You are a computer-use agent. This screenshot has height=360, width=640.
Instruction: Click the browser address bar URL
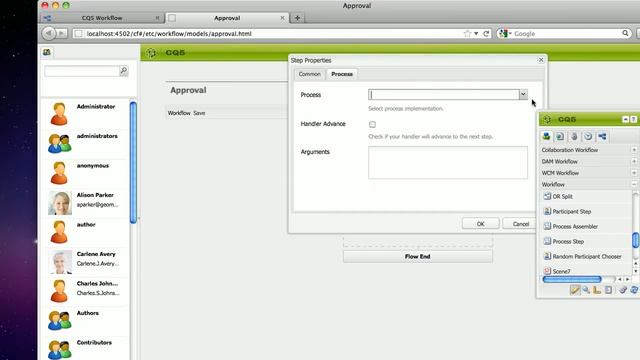[169, 33]
